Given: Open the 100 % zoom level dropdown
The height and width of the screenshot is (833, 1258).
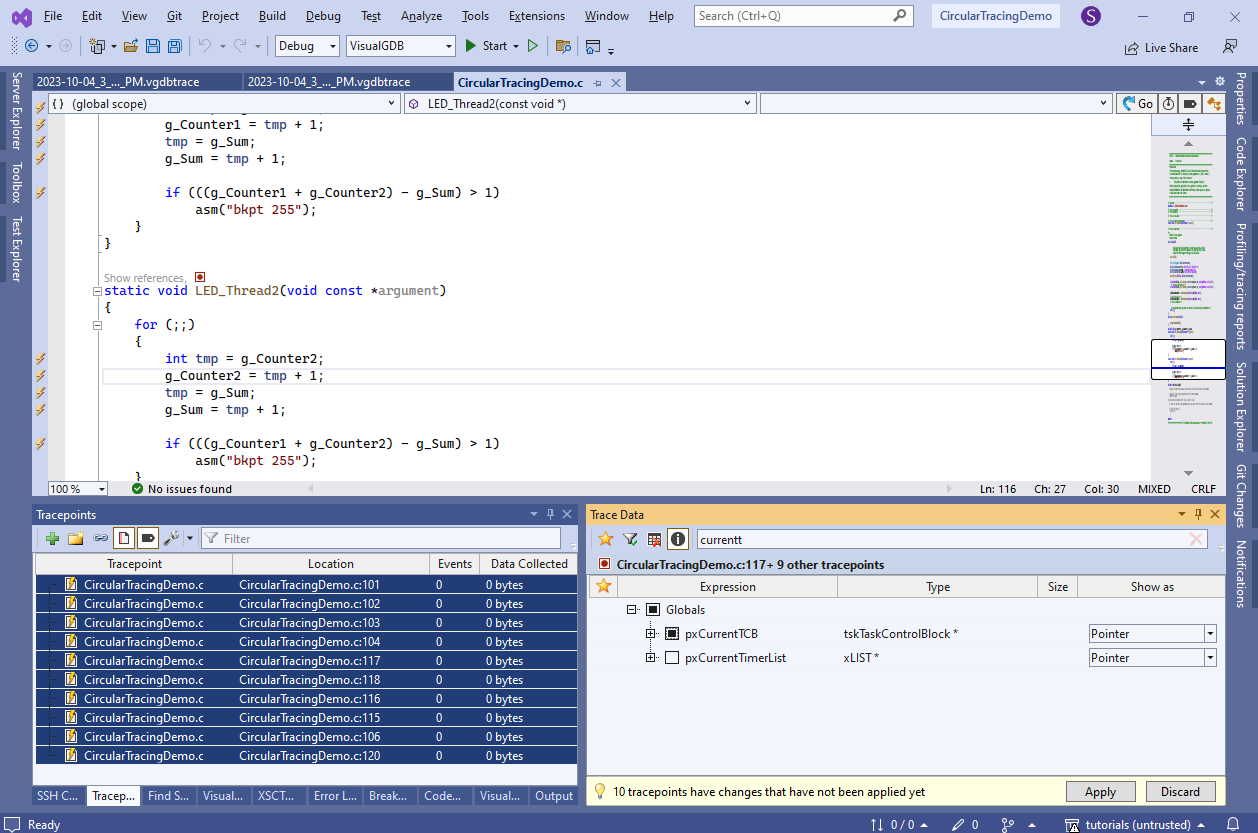Looking at the screenshot, I should coord(78,489).
